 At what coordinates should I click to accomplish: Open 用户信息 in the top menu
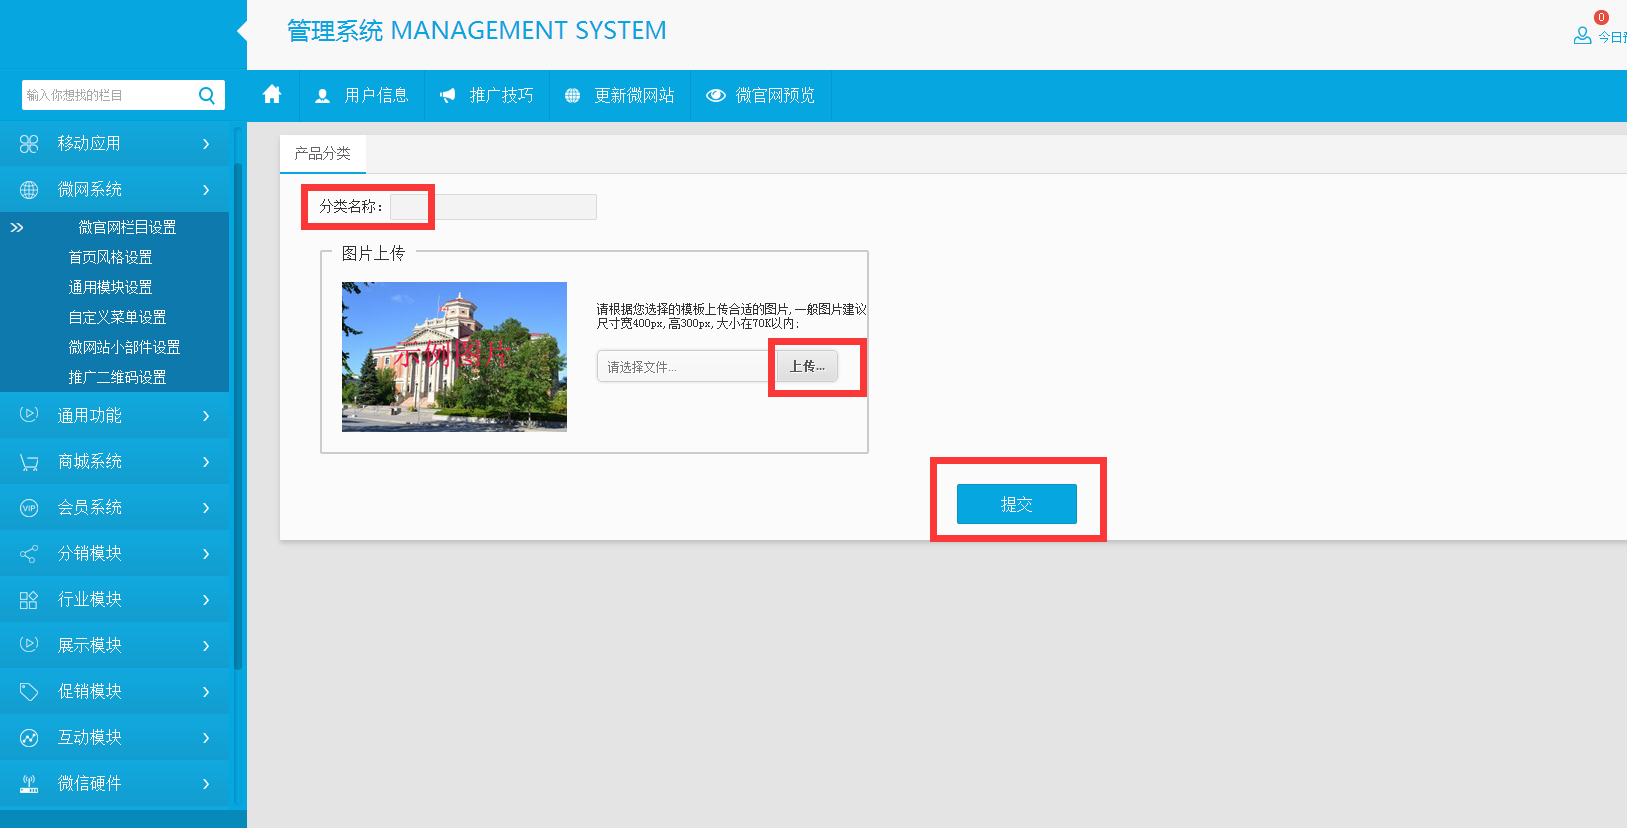[362, 96]
